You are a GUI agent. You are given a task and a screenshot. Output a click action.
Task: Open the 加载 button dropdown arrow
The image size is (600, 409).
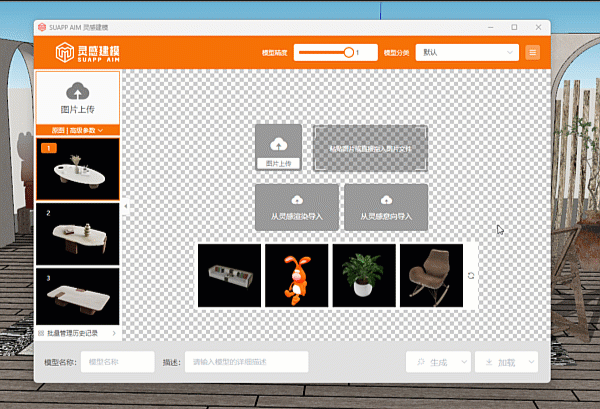click(532, 362)
